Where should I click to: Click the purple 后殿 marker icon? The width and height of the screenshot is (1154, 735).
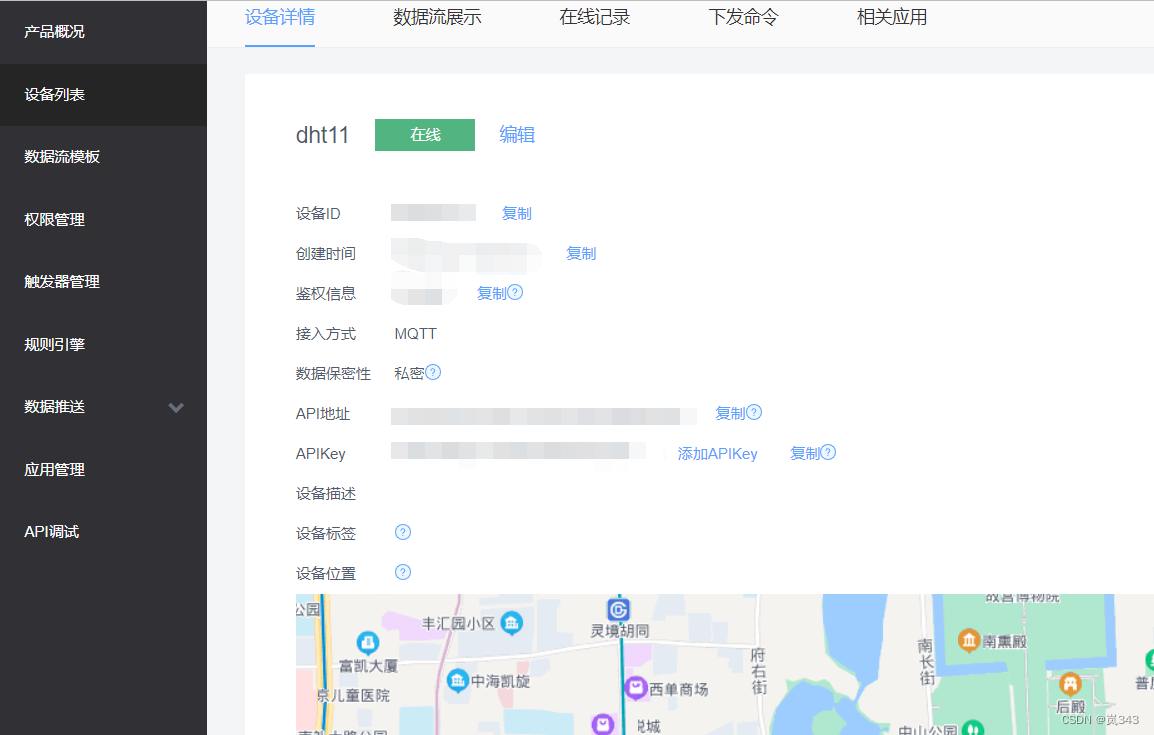(1070, 685)
